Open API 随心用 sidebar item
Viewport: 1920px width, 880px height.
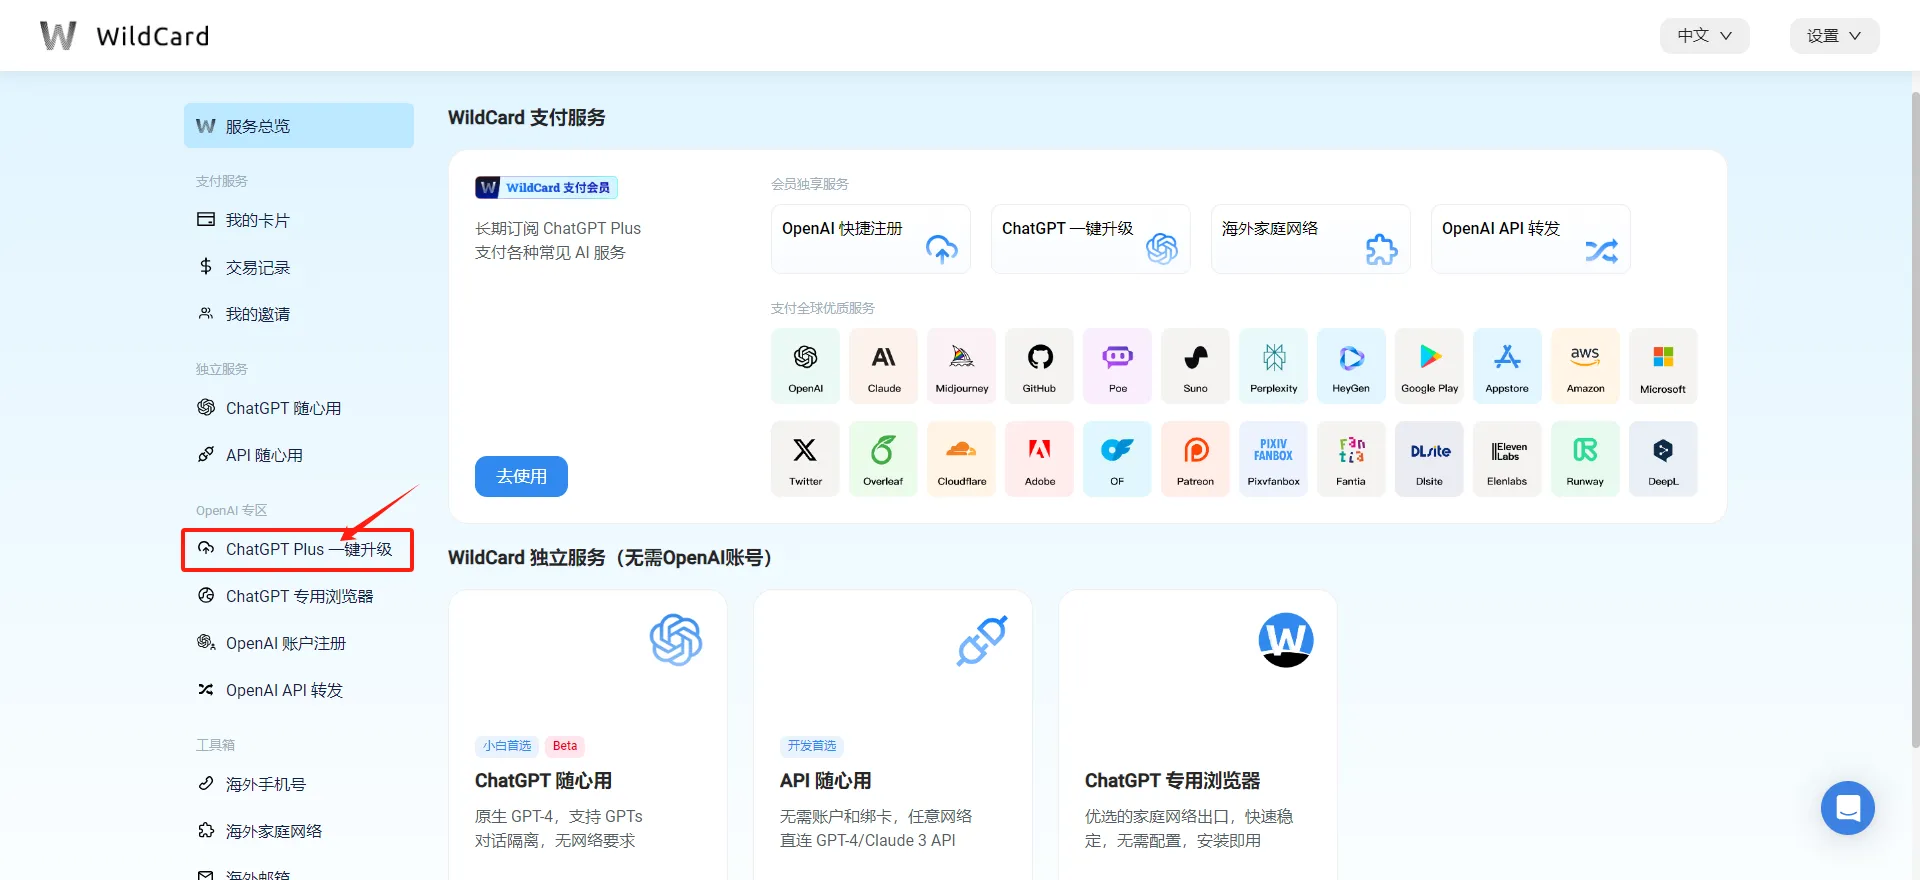click(298, 455)
